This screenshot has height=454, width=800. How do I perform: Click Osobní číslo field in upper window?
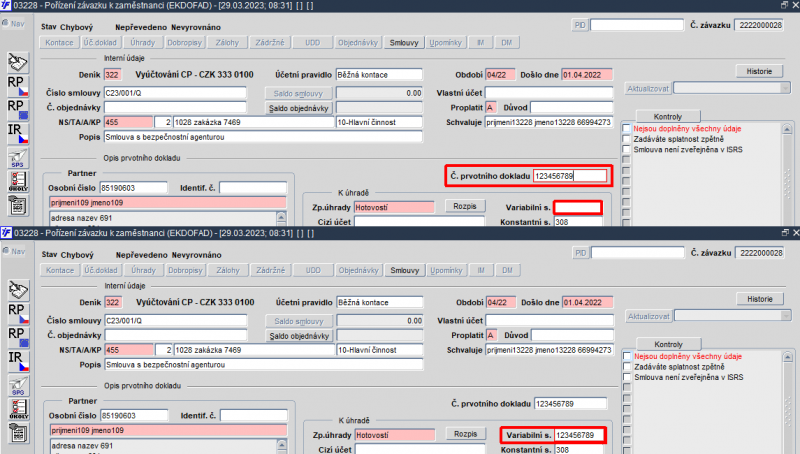[x=133, y=188]
